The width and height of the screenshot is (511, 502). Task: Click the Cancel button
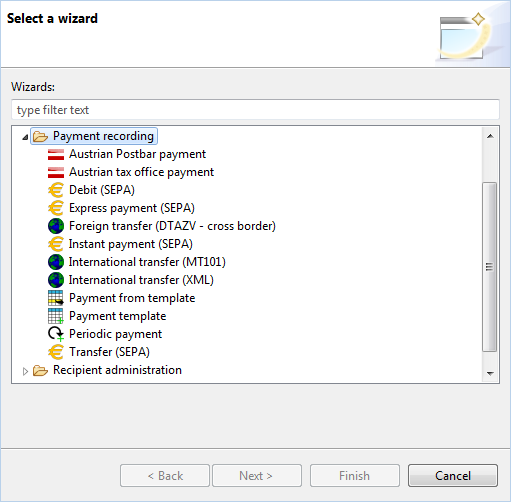click(453, 476)
